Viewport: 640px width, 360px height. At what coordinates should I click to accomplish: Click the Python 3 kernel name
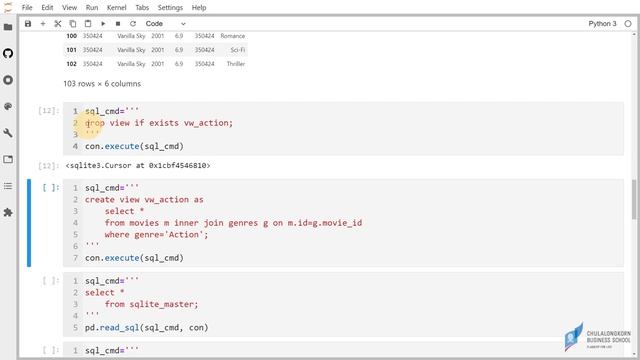[x=602, y=24]
